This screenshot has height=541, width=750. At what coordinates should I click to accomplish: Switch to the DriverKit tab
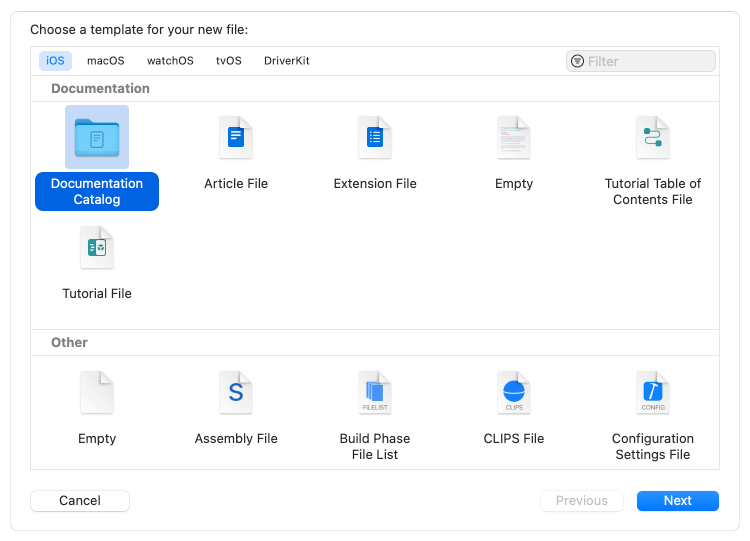coord(287,61)
